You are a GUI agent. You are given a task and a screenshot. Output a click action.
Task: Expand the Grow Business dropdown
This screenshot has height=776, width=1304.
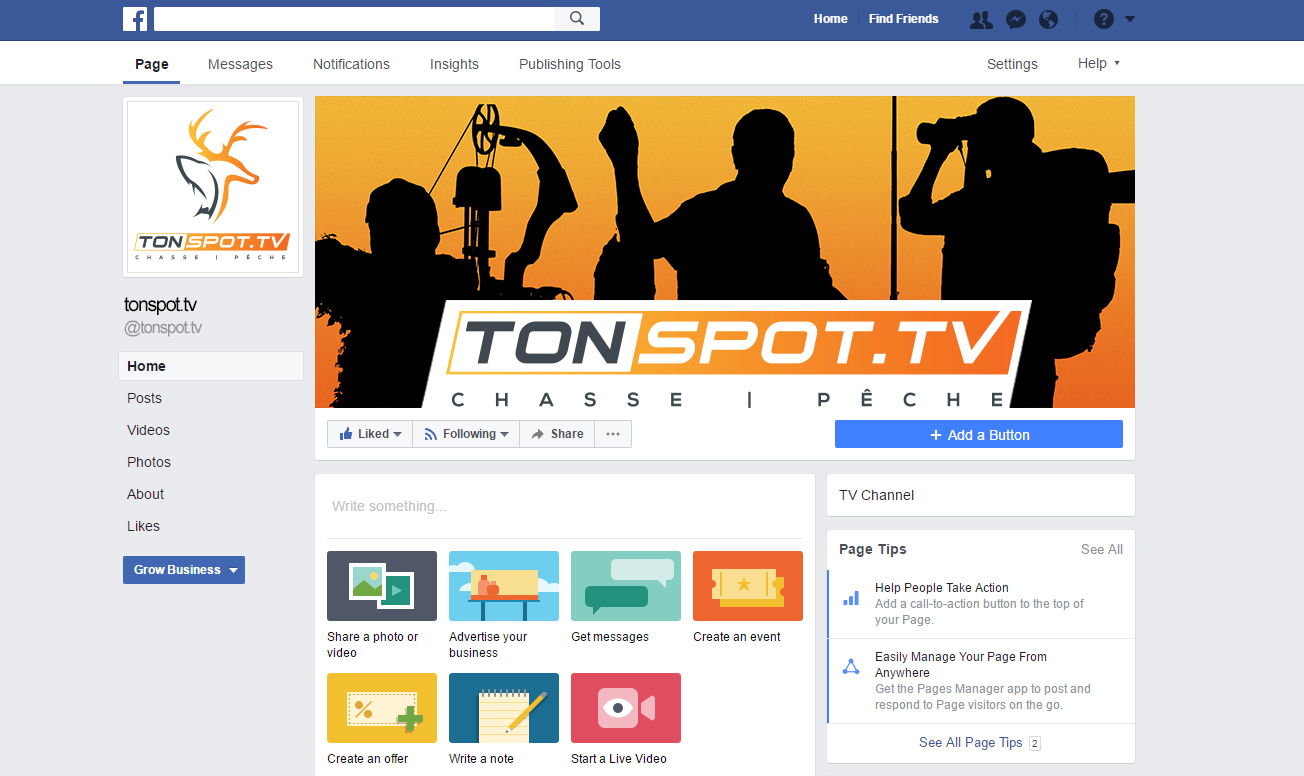(184, 570)
